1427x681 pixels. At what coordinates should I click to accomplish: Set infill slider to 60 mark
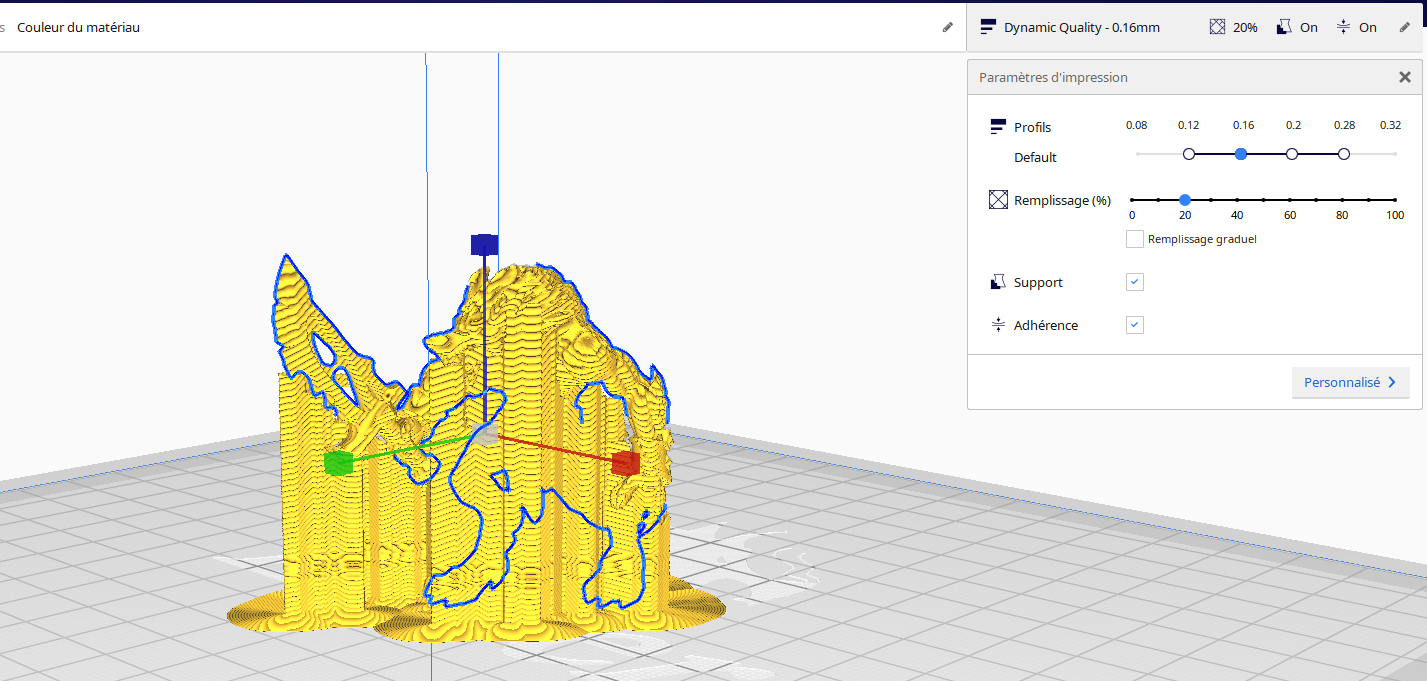(x=1290, y=200)
